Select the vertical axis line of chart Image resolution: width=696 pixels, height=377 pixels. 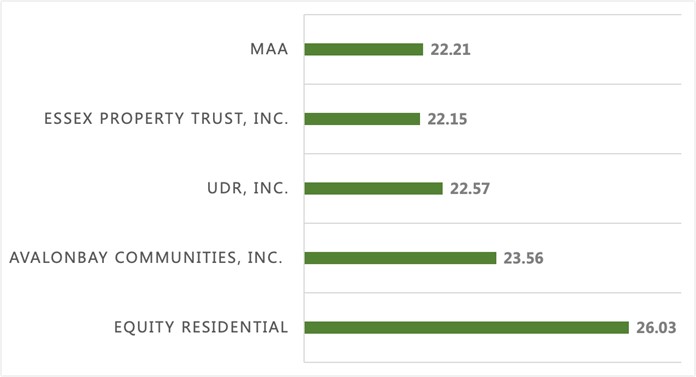304,188
